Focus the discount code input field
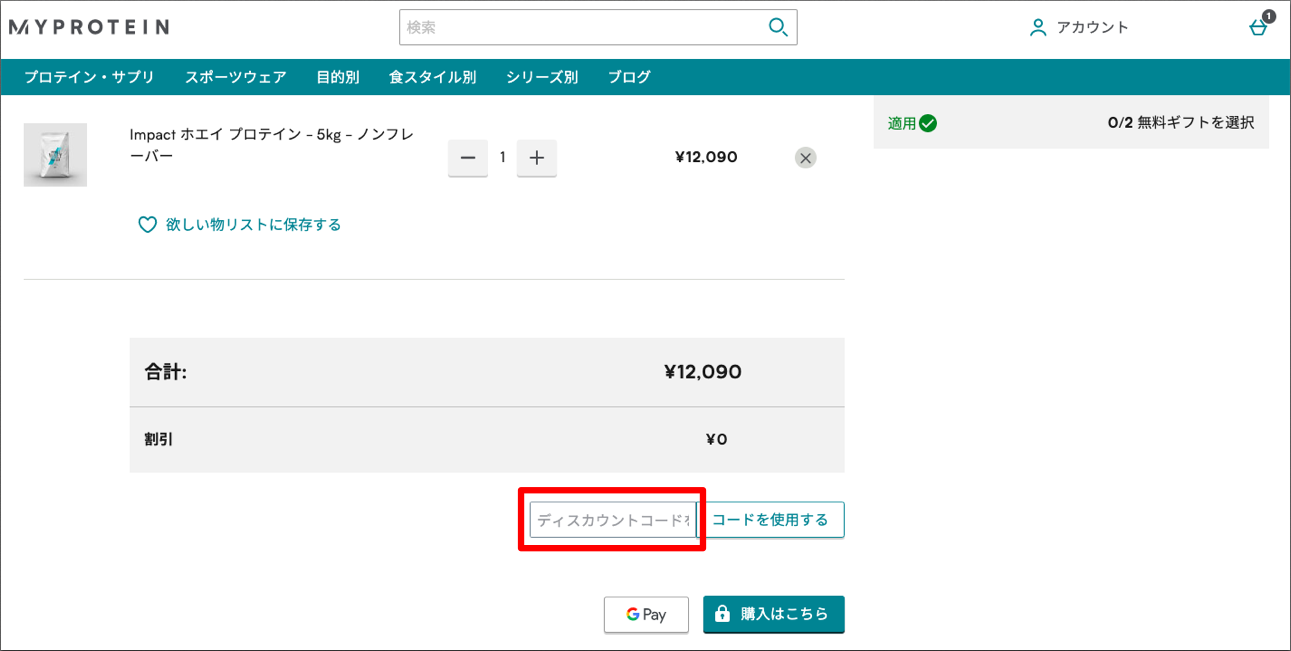Screen dimensions: 1291x651 point(612,520)
